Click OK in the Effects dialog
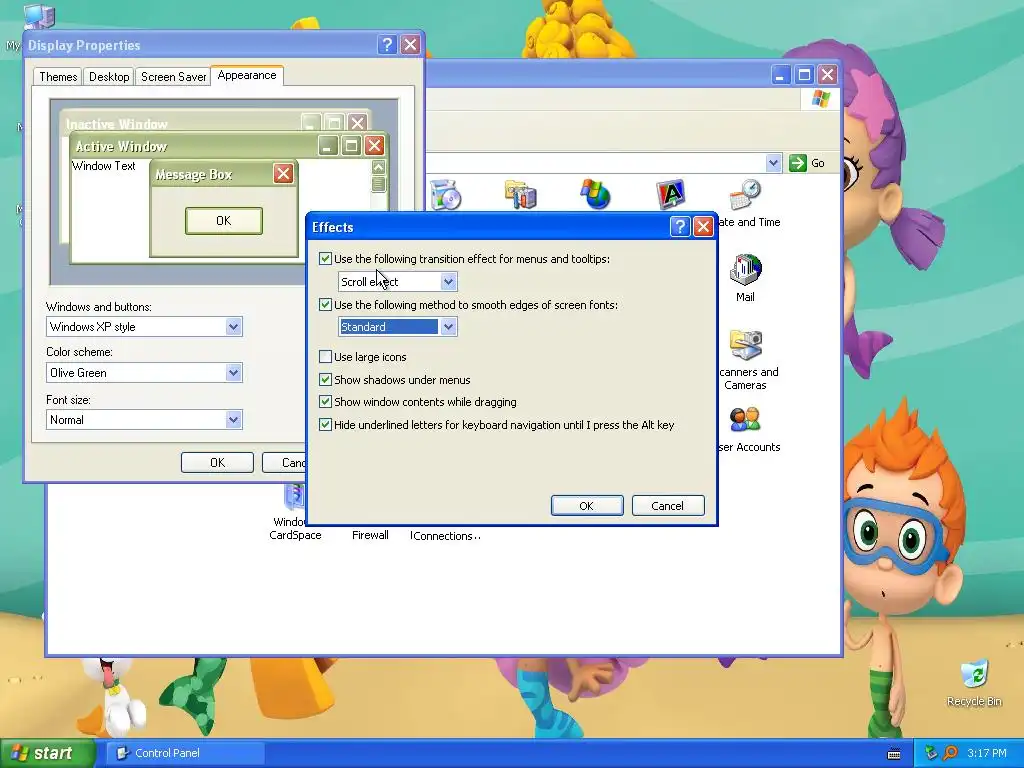This screenshot has width=1024, height=768. point(586,505)
